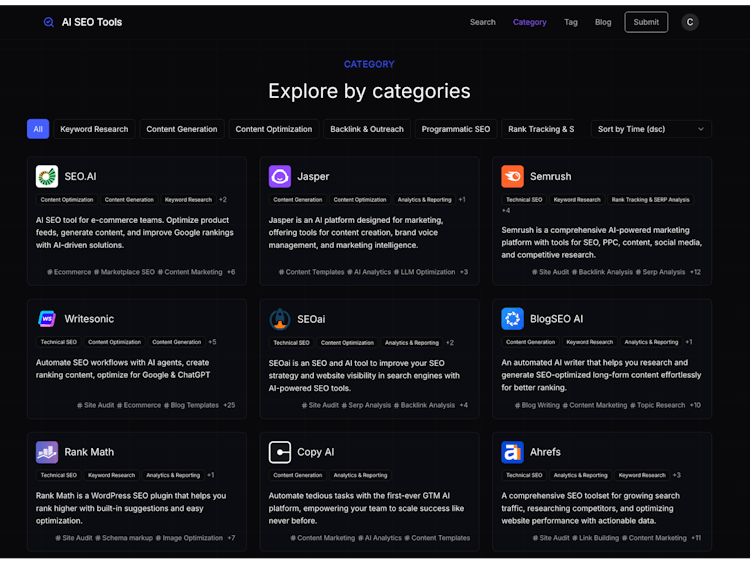
Task: Click Content Optimization badge on SEO.AI card
Action: coord(67,199)
